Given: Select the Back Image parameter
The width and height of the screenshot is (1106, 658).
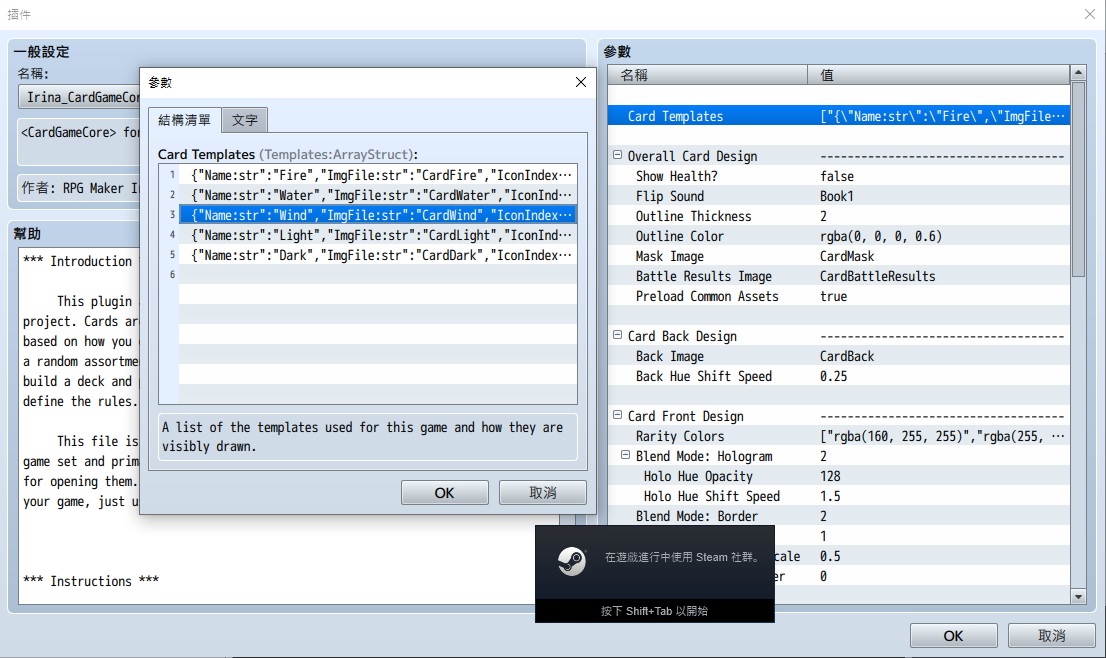Looking at the screenshot, I should tap(839, 356).
